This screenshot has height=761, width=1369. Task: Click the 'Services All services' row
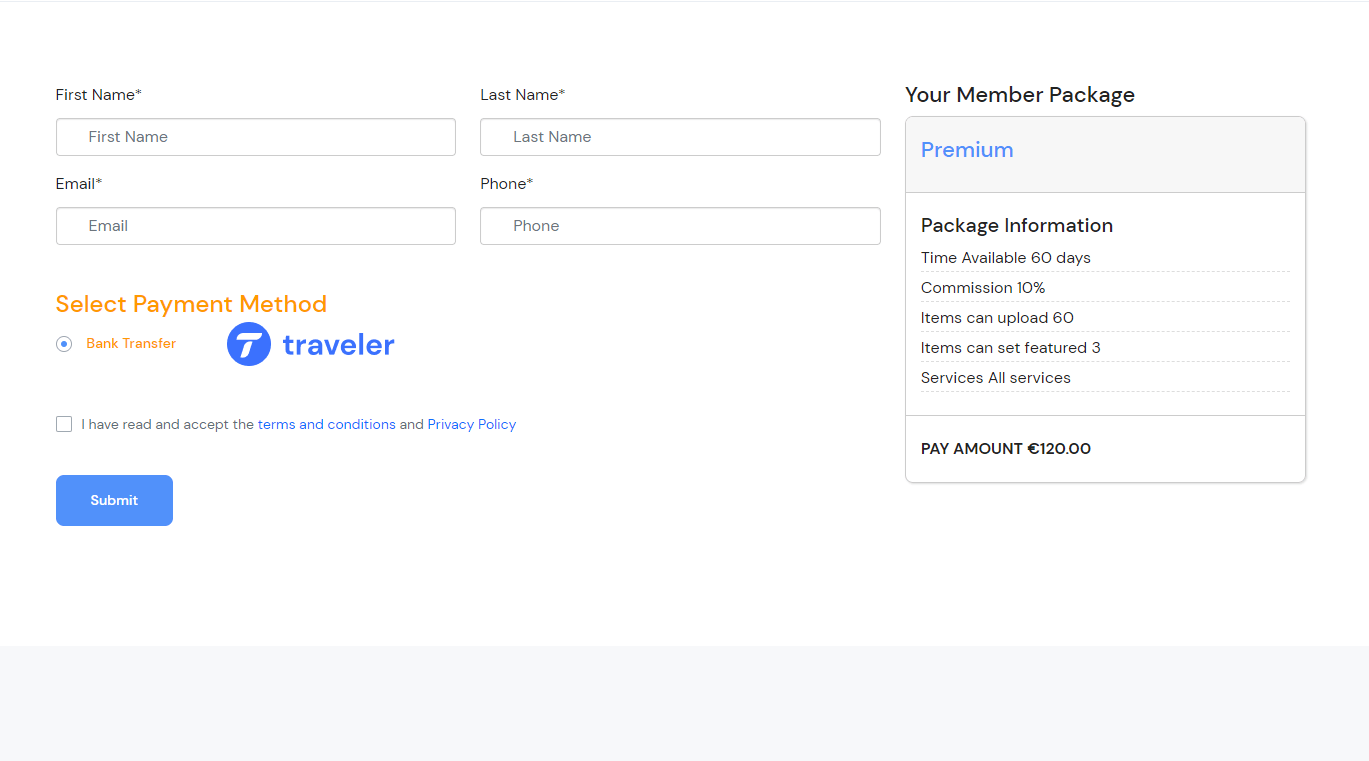pyautogui.click(x=995, y=378)
